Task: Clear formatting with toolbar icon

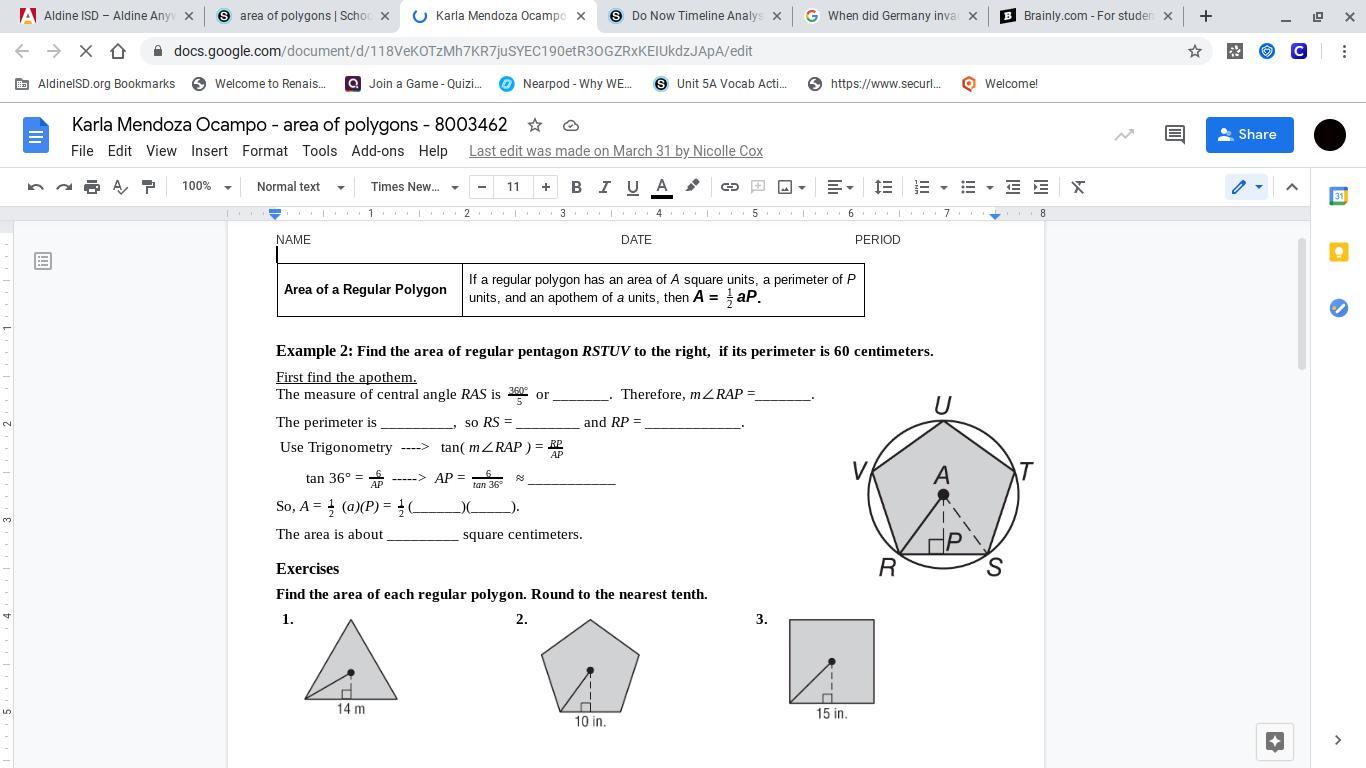Action: tap(1078, 187)
